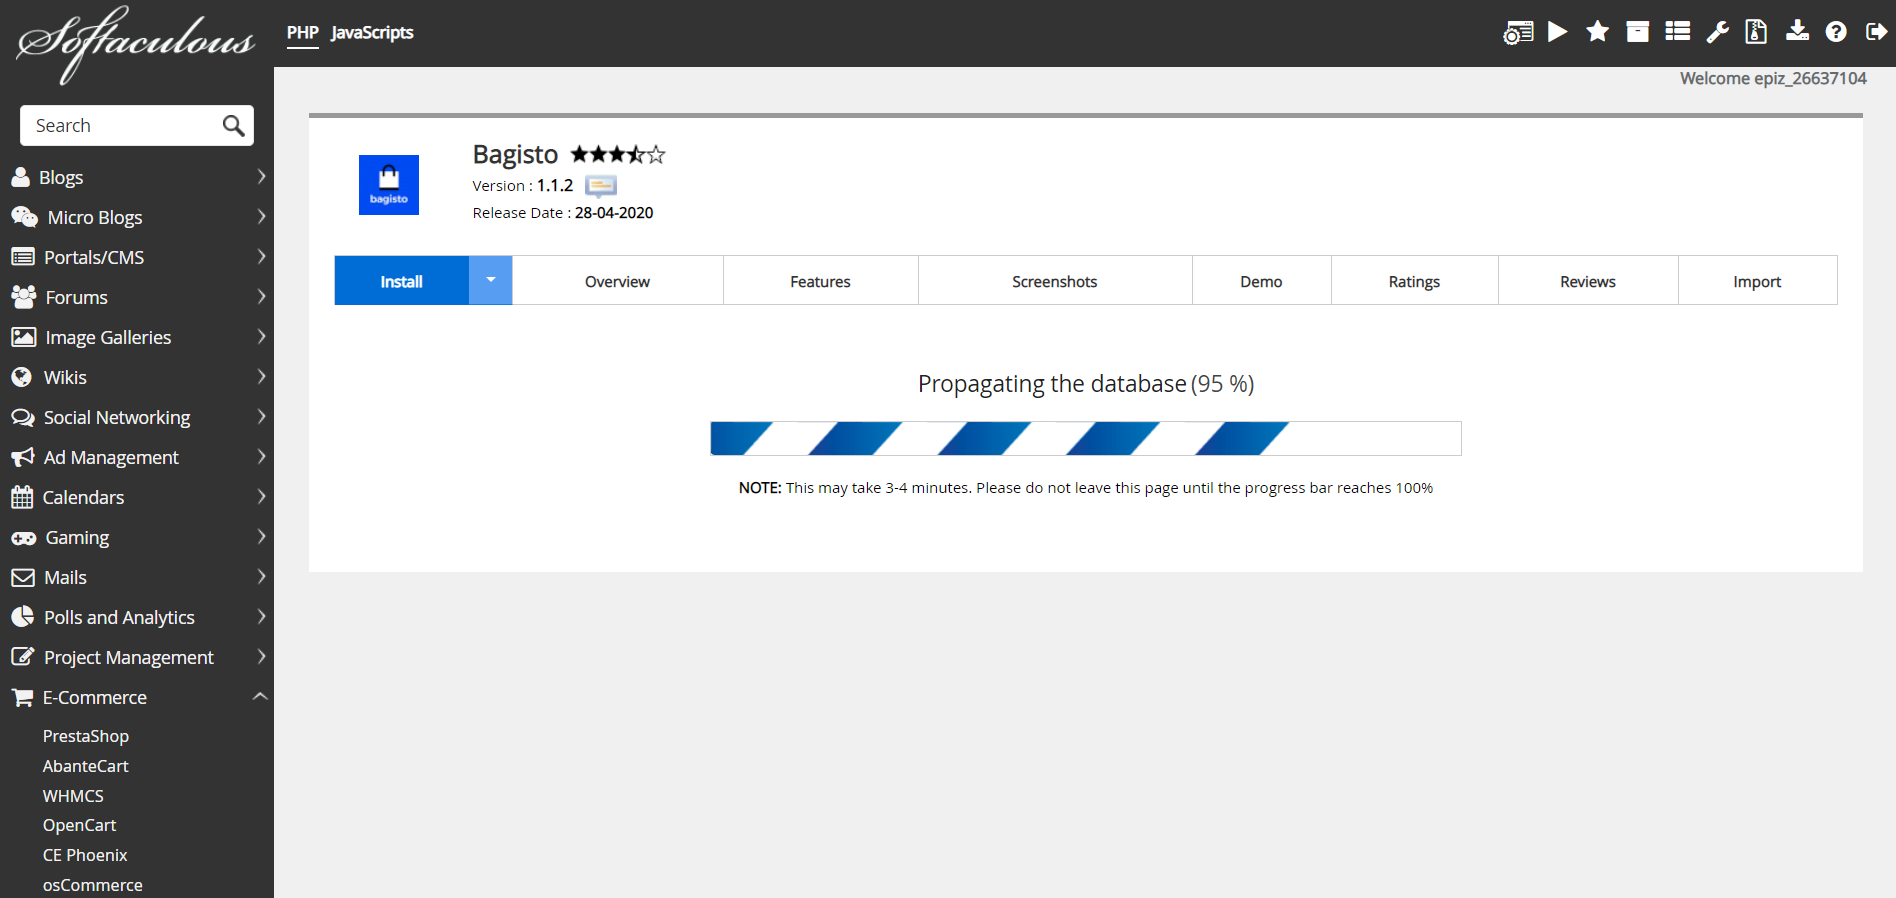The width and height of the screenshot is (1896, 898).
Task: Click the Calendars grid icon
Action: click(x=22, y=497)
